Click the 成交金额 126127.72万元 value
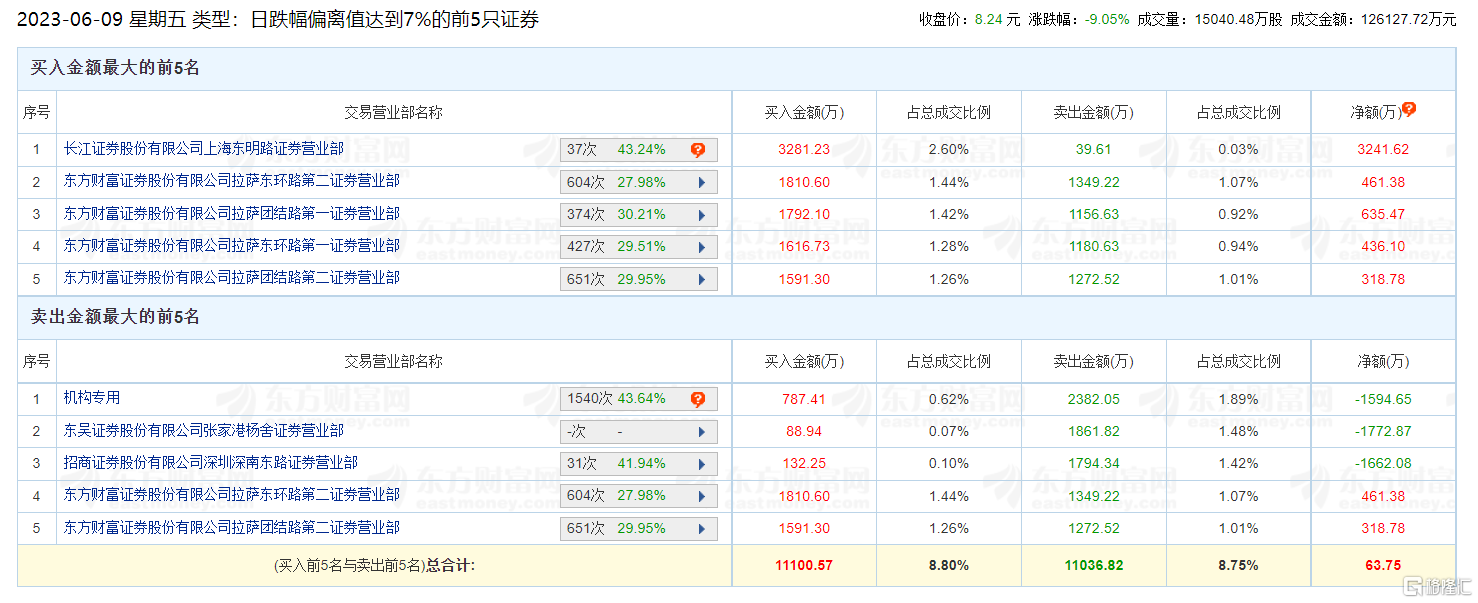Screen dimensions: 1478x603 click(x=1406, y=18)
